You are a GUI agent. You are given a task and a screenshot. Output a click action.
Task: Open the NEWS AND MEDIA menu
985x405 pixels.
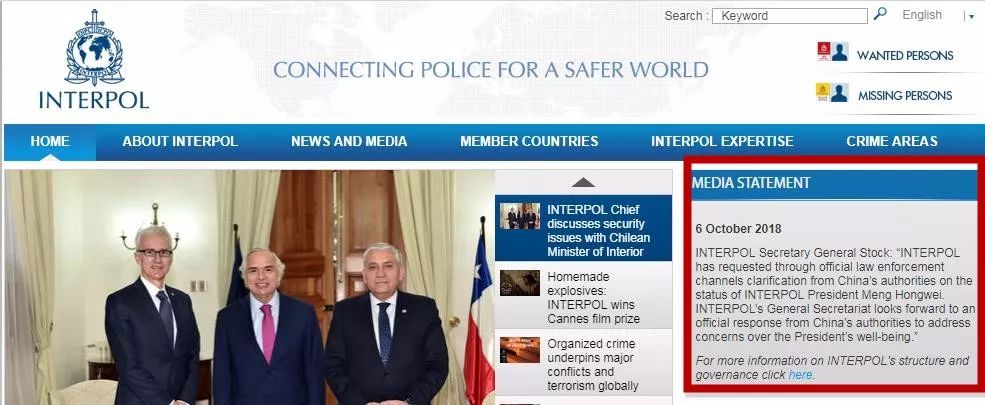pos(349,141)
